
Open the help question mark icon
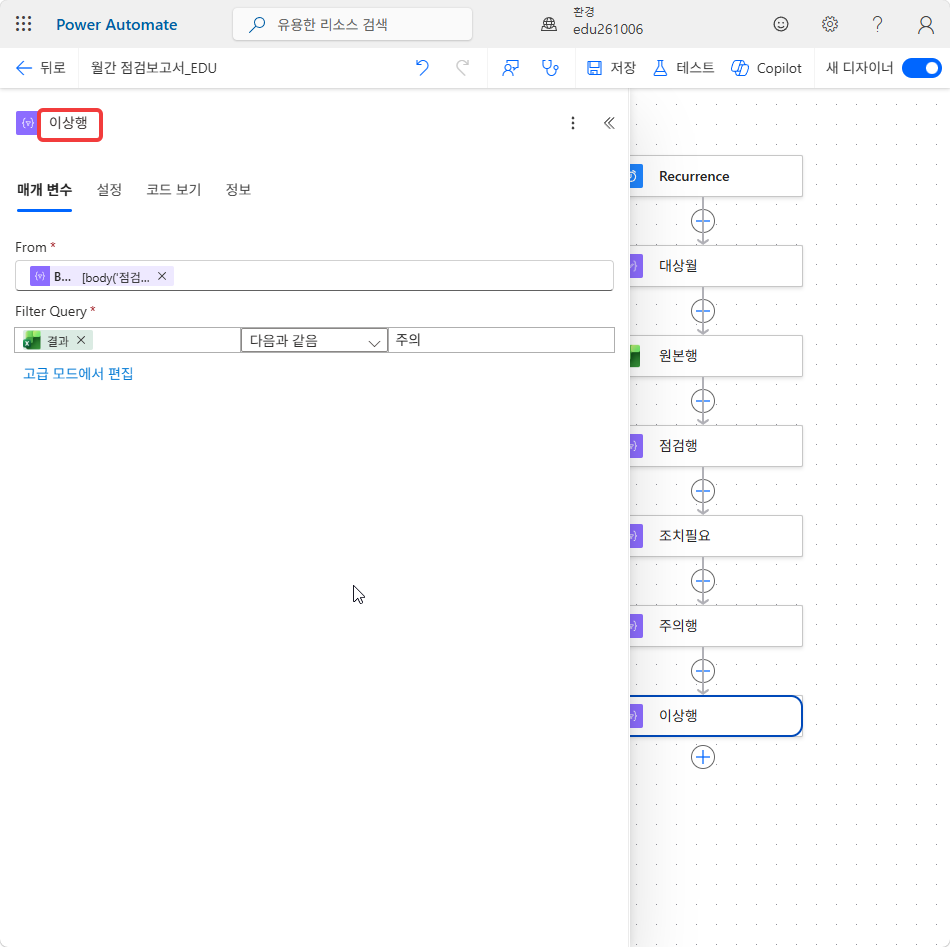pyautogui.click(x=877, y=24)
